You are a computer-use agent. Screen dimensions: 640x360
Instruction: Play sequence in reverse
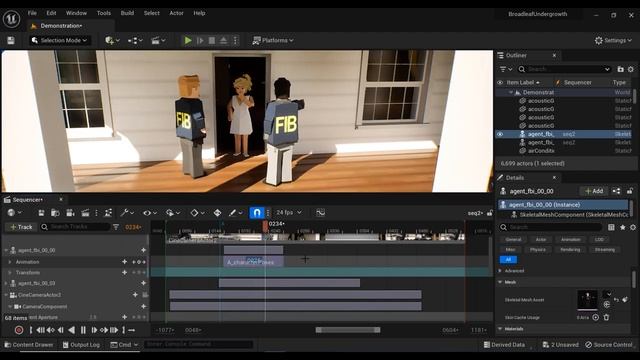[71, 330]
